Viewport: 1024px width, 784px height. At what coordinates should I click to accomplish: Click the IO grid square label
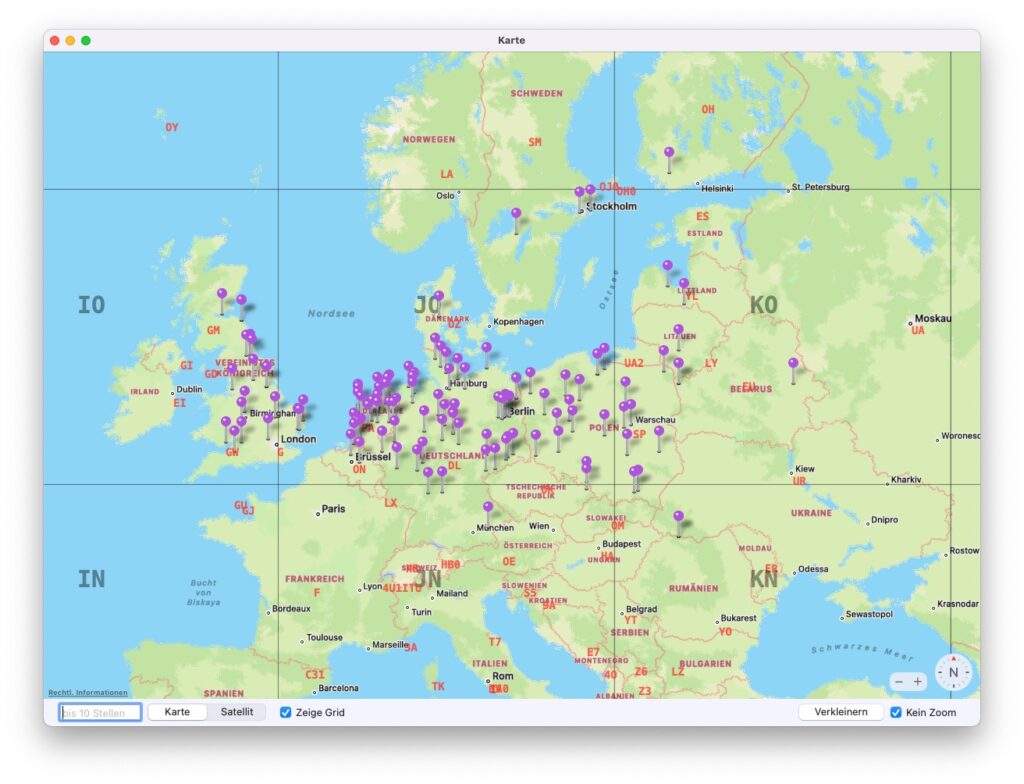click(x=91, y=304)
